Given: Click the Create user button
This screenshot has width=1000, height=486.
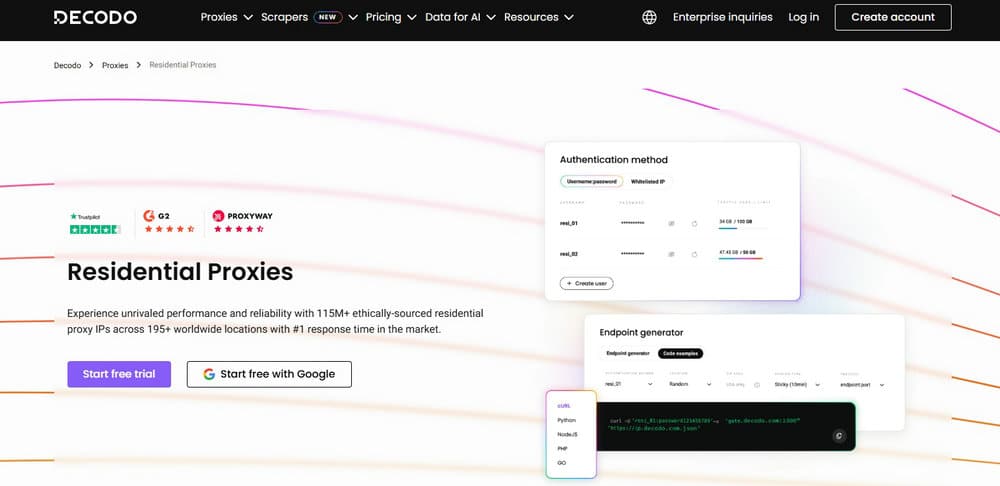Looking at the screenshot, I should coord(587,283).
